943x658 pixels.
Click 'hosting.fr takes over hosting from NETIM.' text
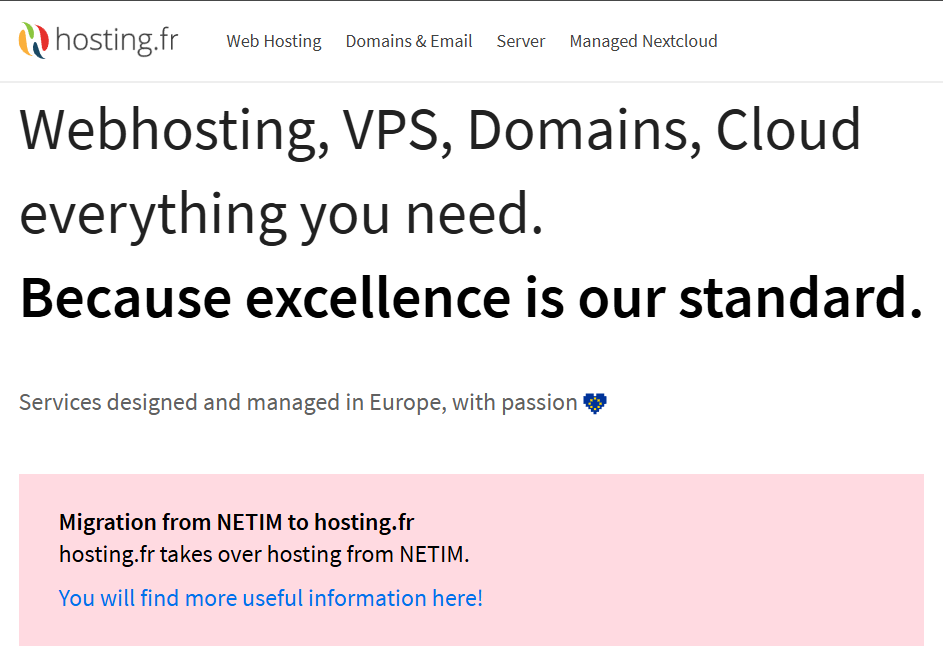(264, 554)
